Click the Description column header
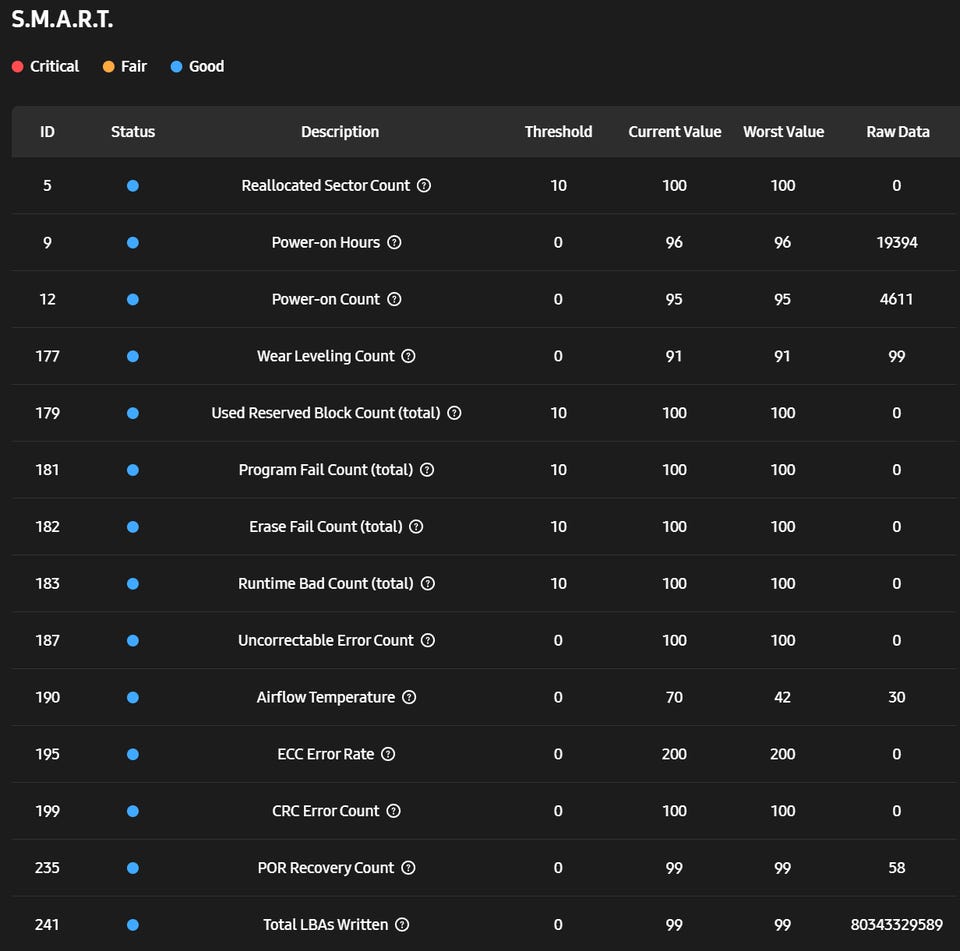Image resolution: width=960 pixels, height=951 pixels. (x=340, y=132)
